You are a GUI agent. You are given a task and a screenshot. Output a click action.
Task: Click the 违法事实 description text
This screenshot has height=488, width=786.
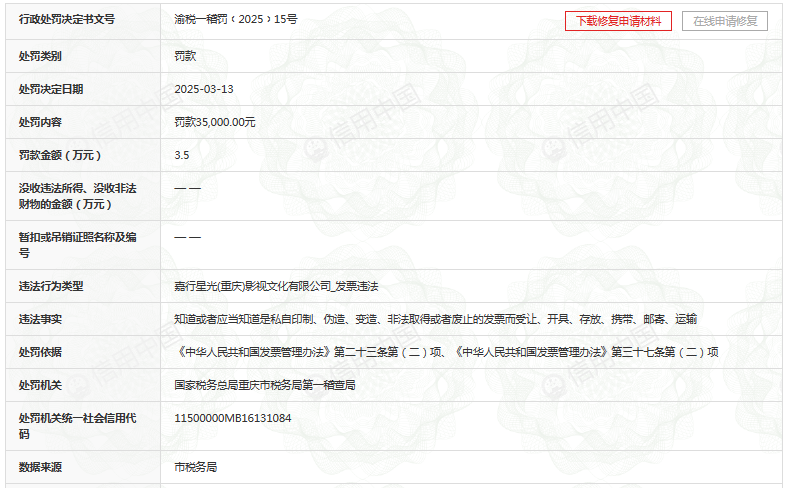[435, 319]
